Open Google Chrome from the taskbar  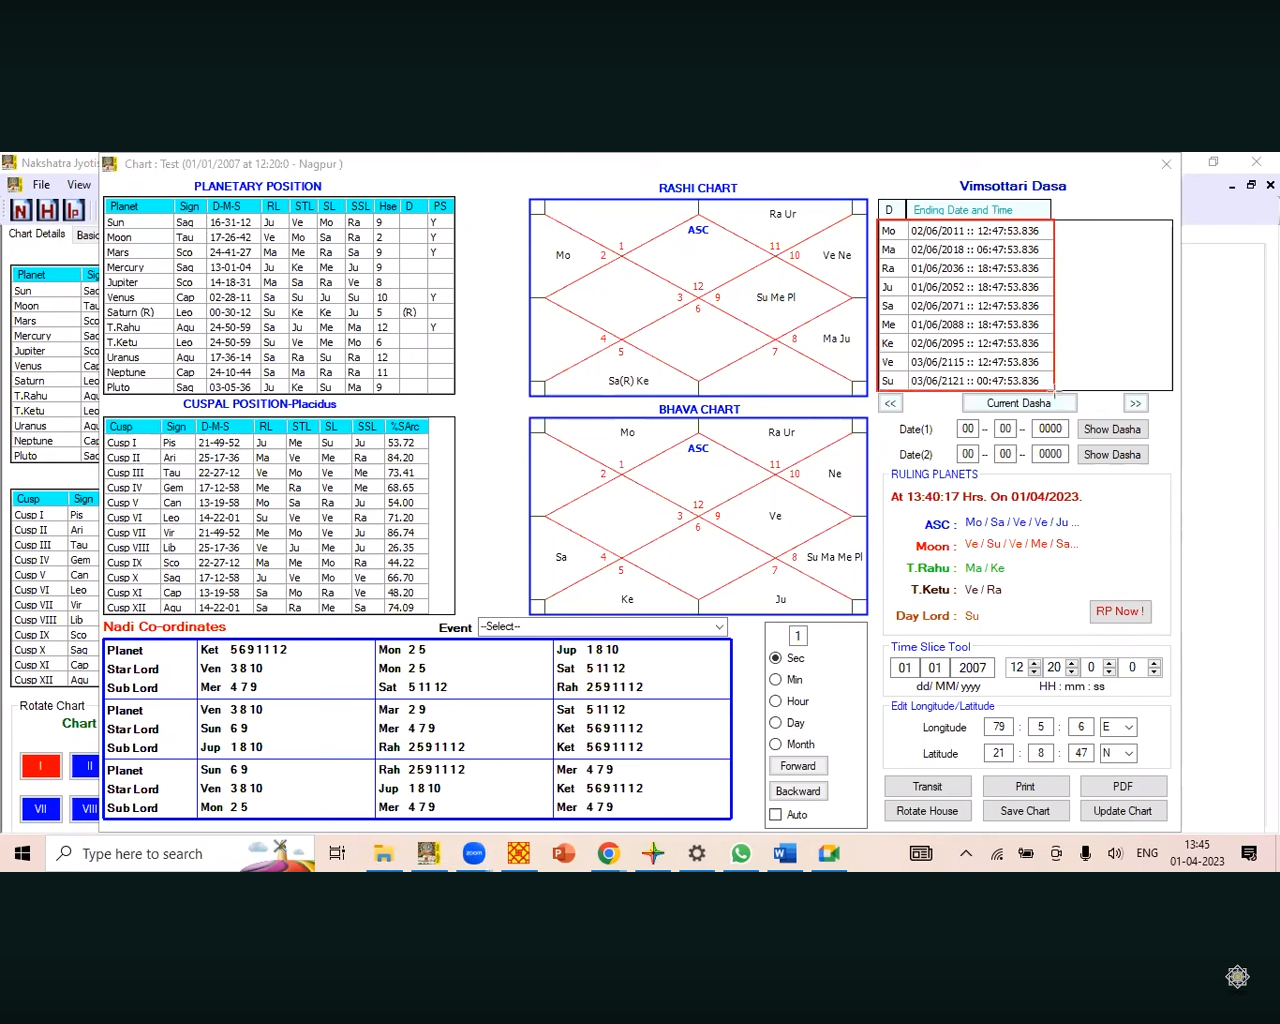click(608, 853)
